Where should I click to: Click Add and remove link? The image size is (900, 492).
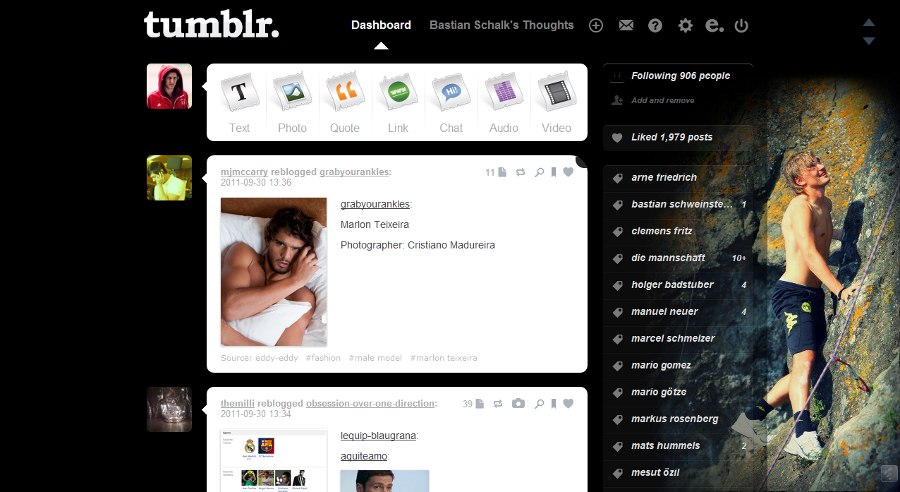[662, 100]
